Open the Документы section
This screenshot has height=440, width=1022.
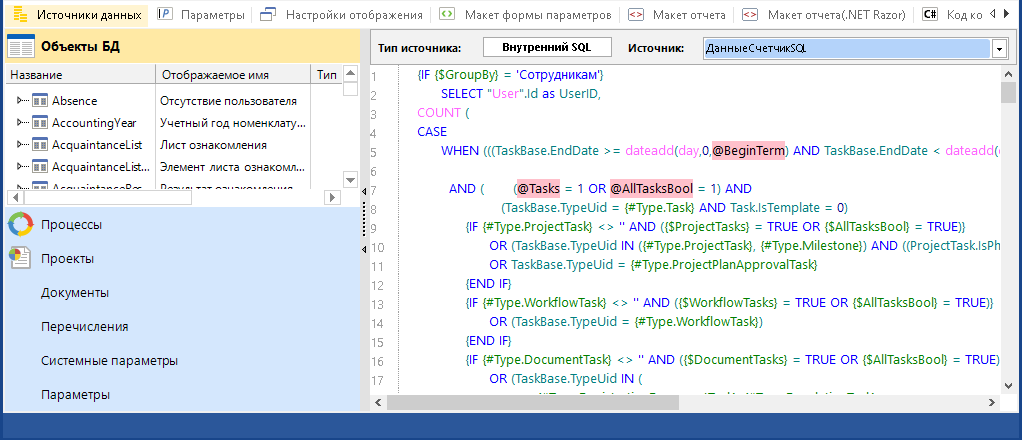pos(75,292)
